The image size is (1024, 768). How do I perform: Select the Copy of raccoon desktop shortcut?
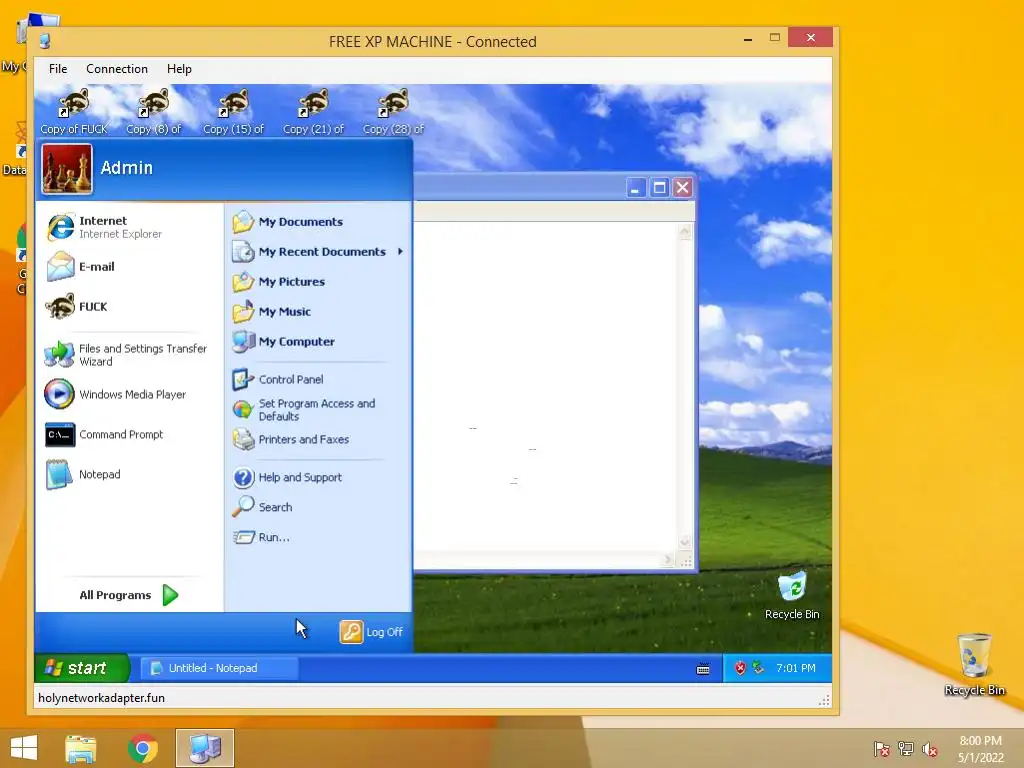pos(74,112)
